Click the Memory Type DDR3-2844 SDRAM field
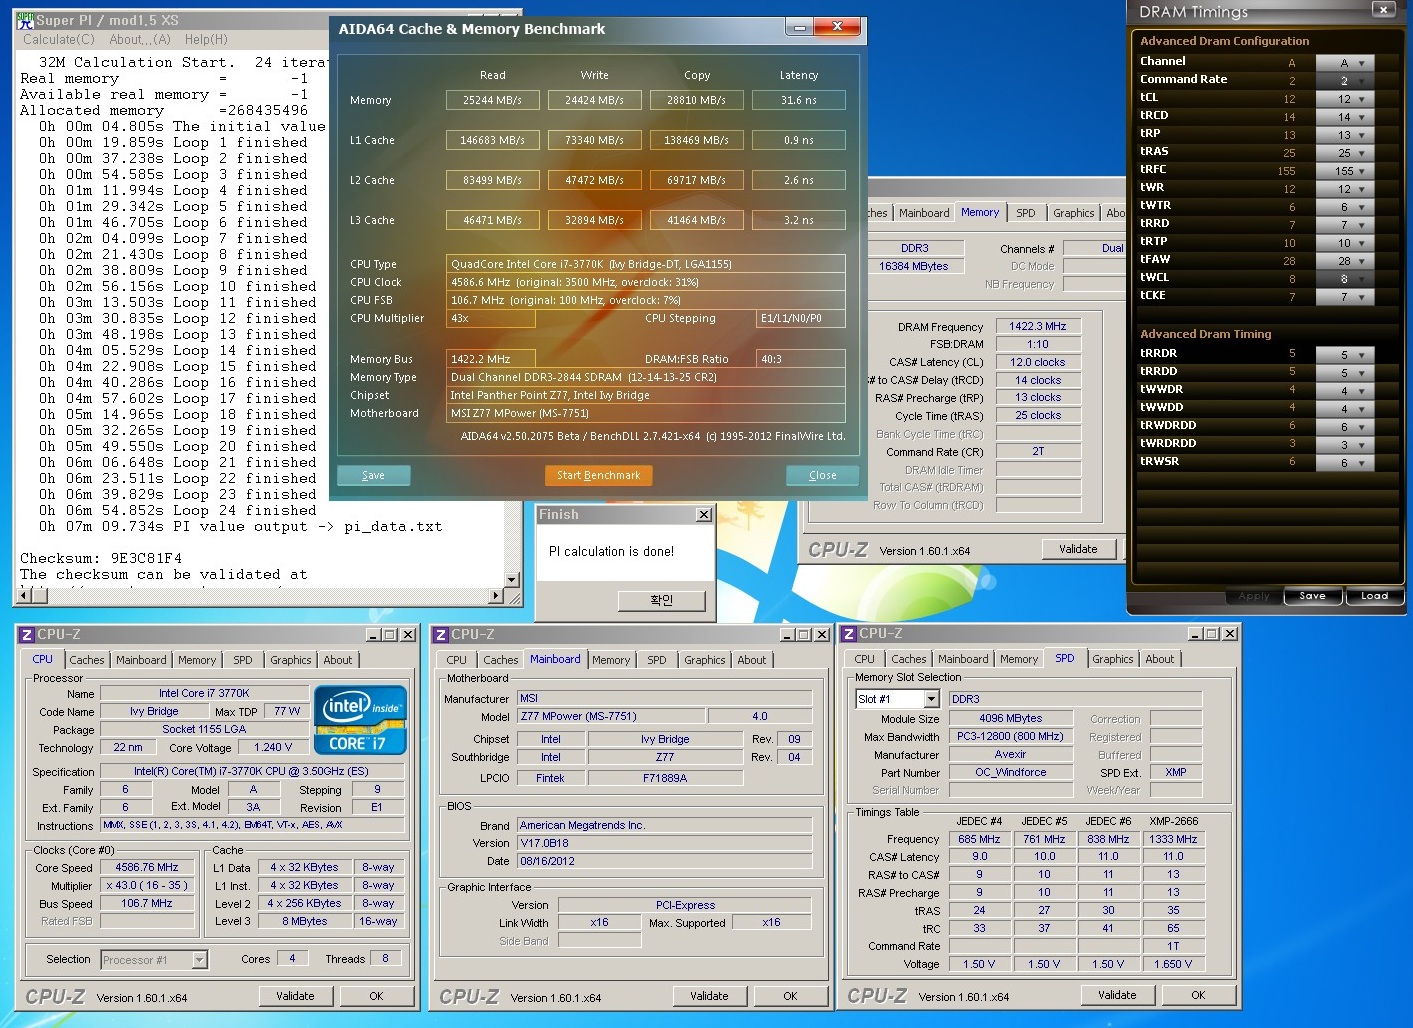 click(646, 377)
